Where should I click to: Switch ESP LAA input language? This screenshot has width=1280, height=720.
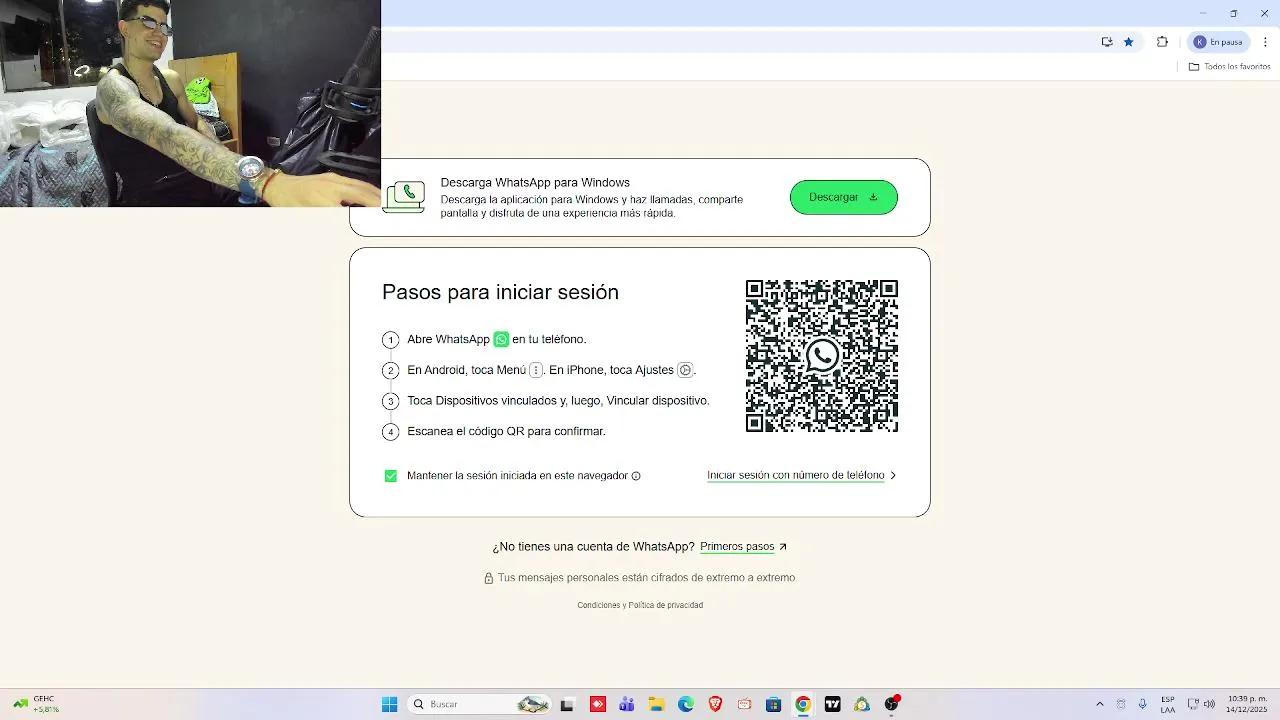(1168, 704)
